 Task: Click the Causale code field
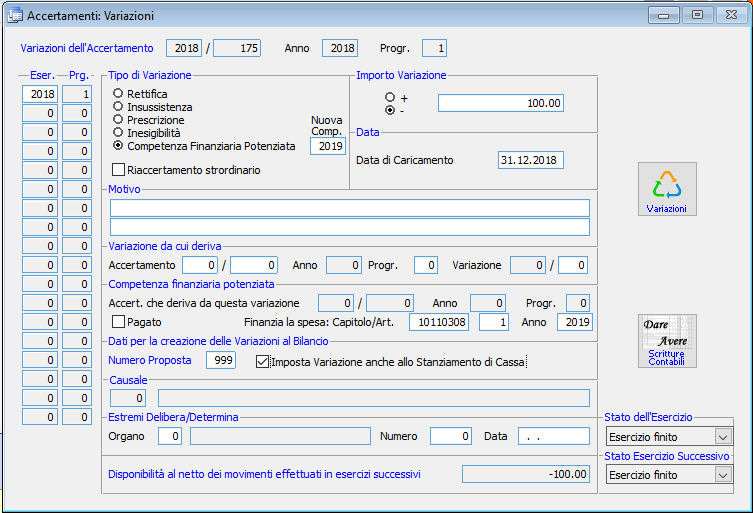128,398
